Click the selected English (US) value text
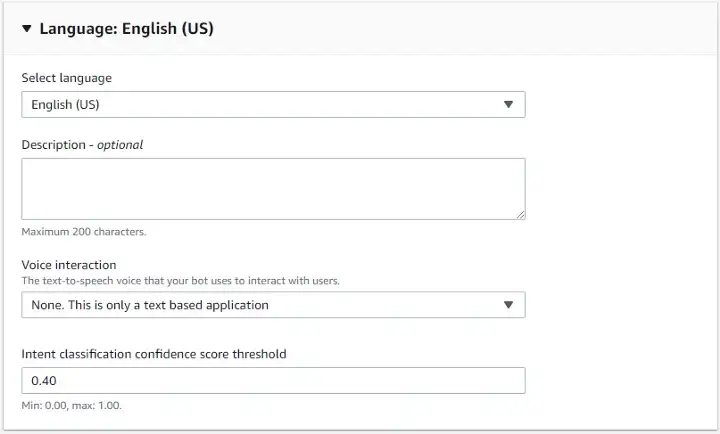This screenshot has width=720, height=434. (x=66, y=104)
